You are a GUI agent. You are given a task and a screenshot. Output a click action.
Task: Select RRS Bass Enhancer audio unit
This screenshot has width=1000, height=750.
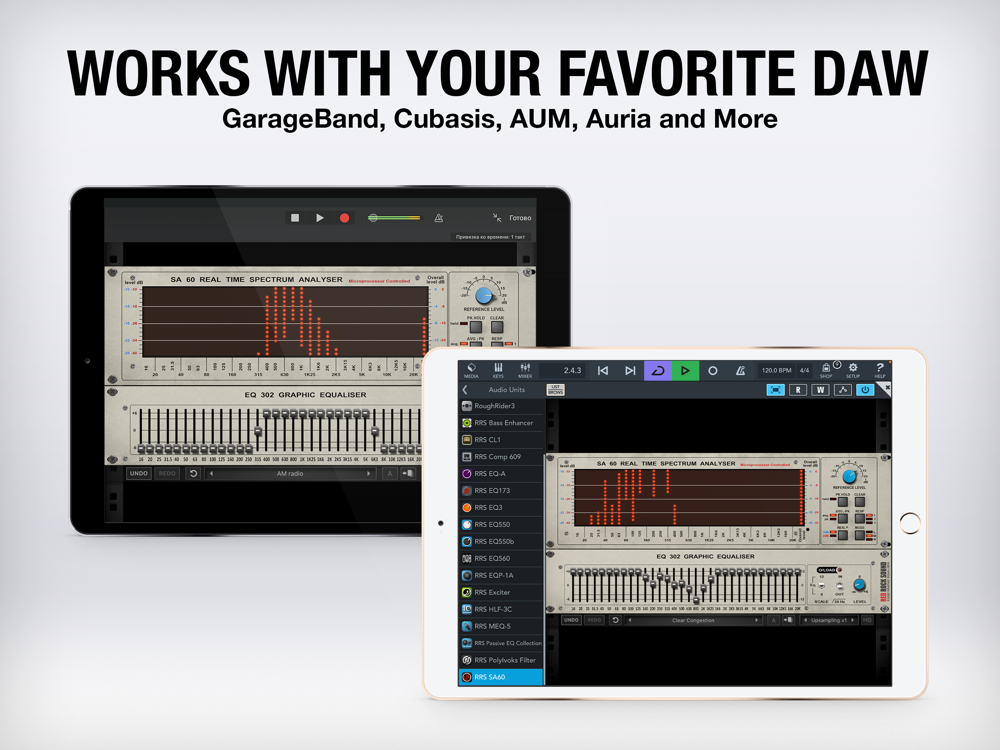point(501,423)
